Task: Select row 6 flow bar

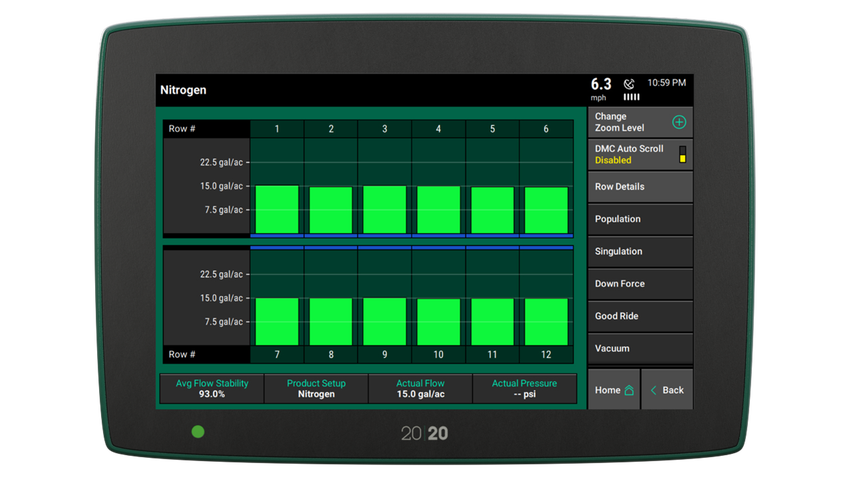Action: tap(546, 210)
